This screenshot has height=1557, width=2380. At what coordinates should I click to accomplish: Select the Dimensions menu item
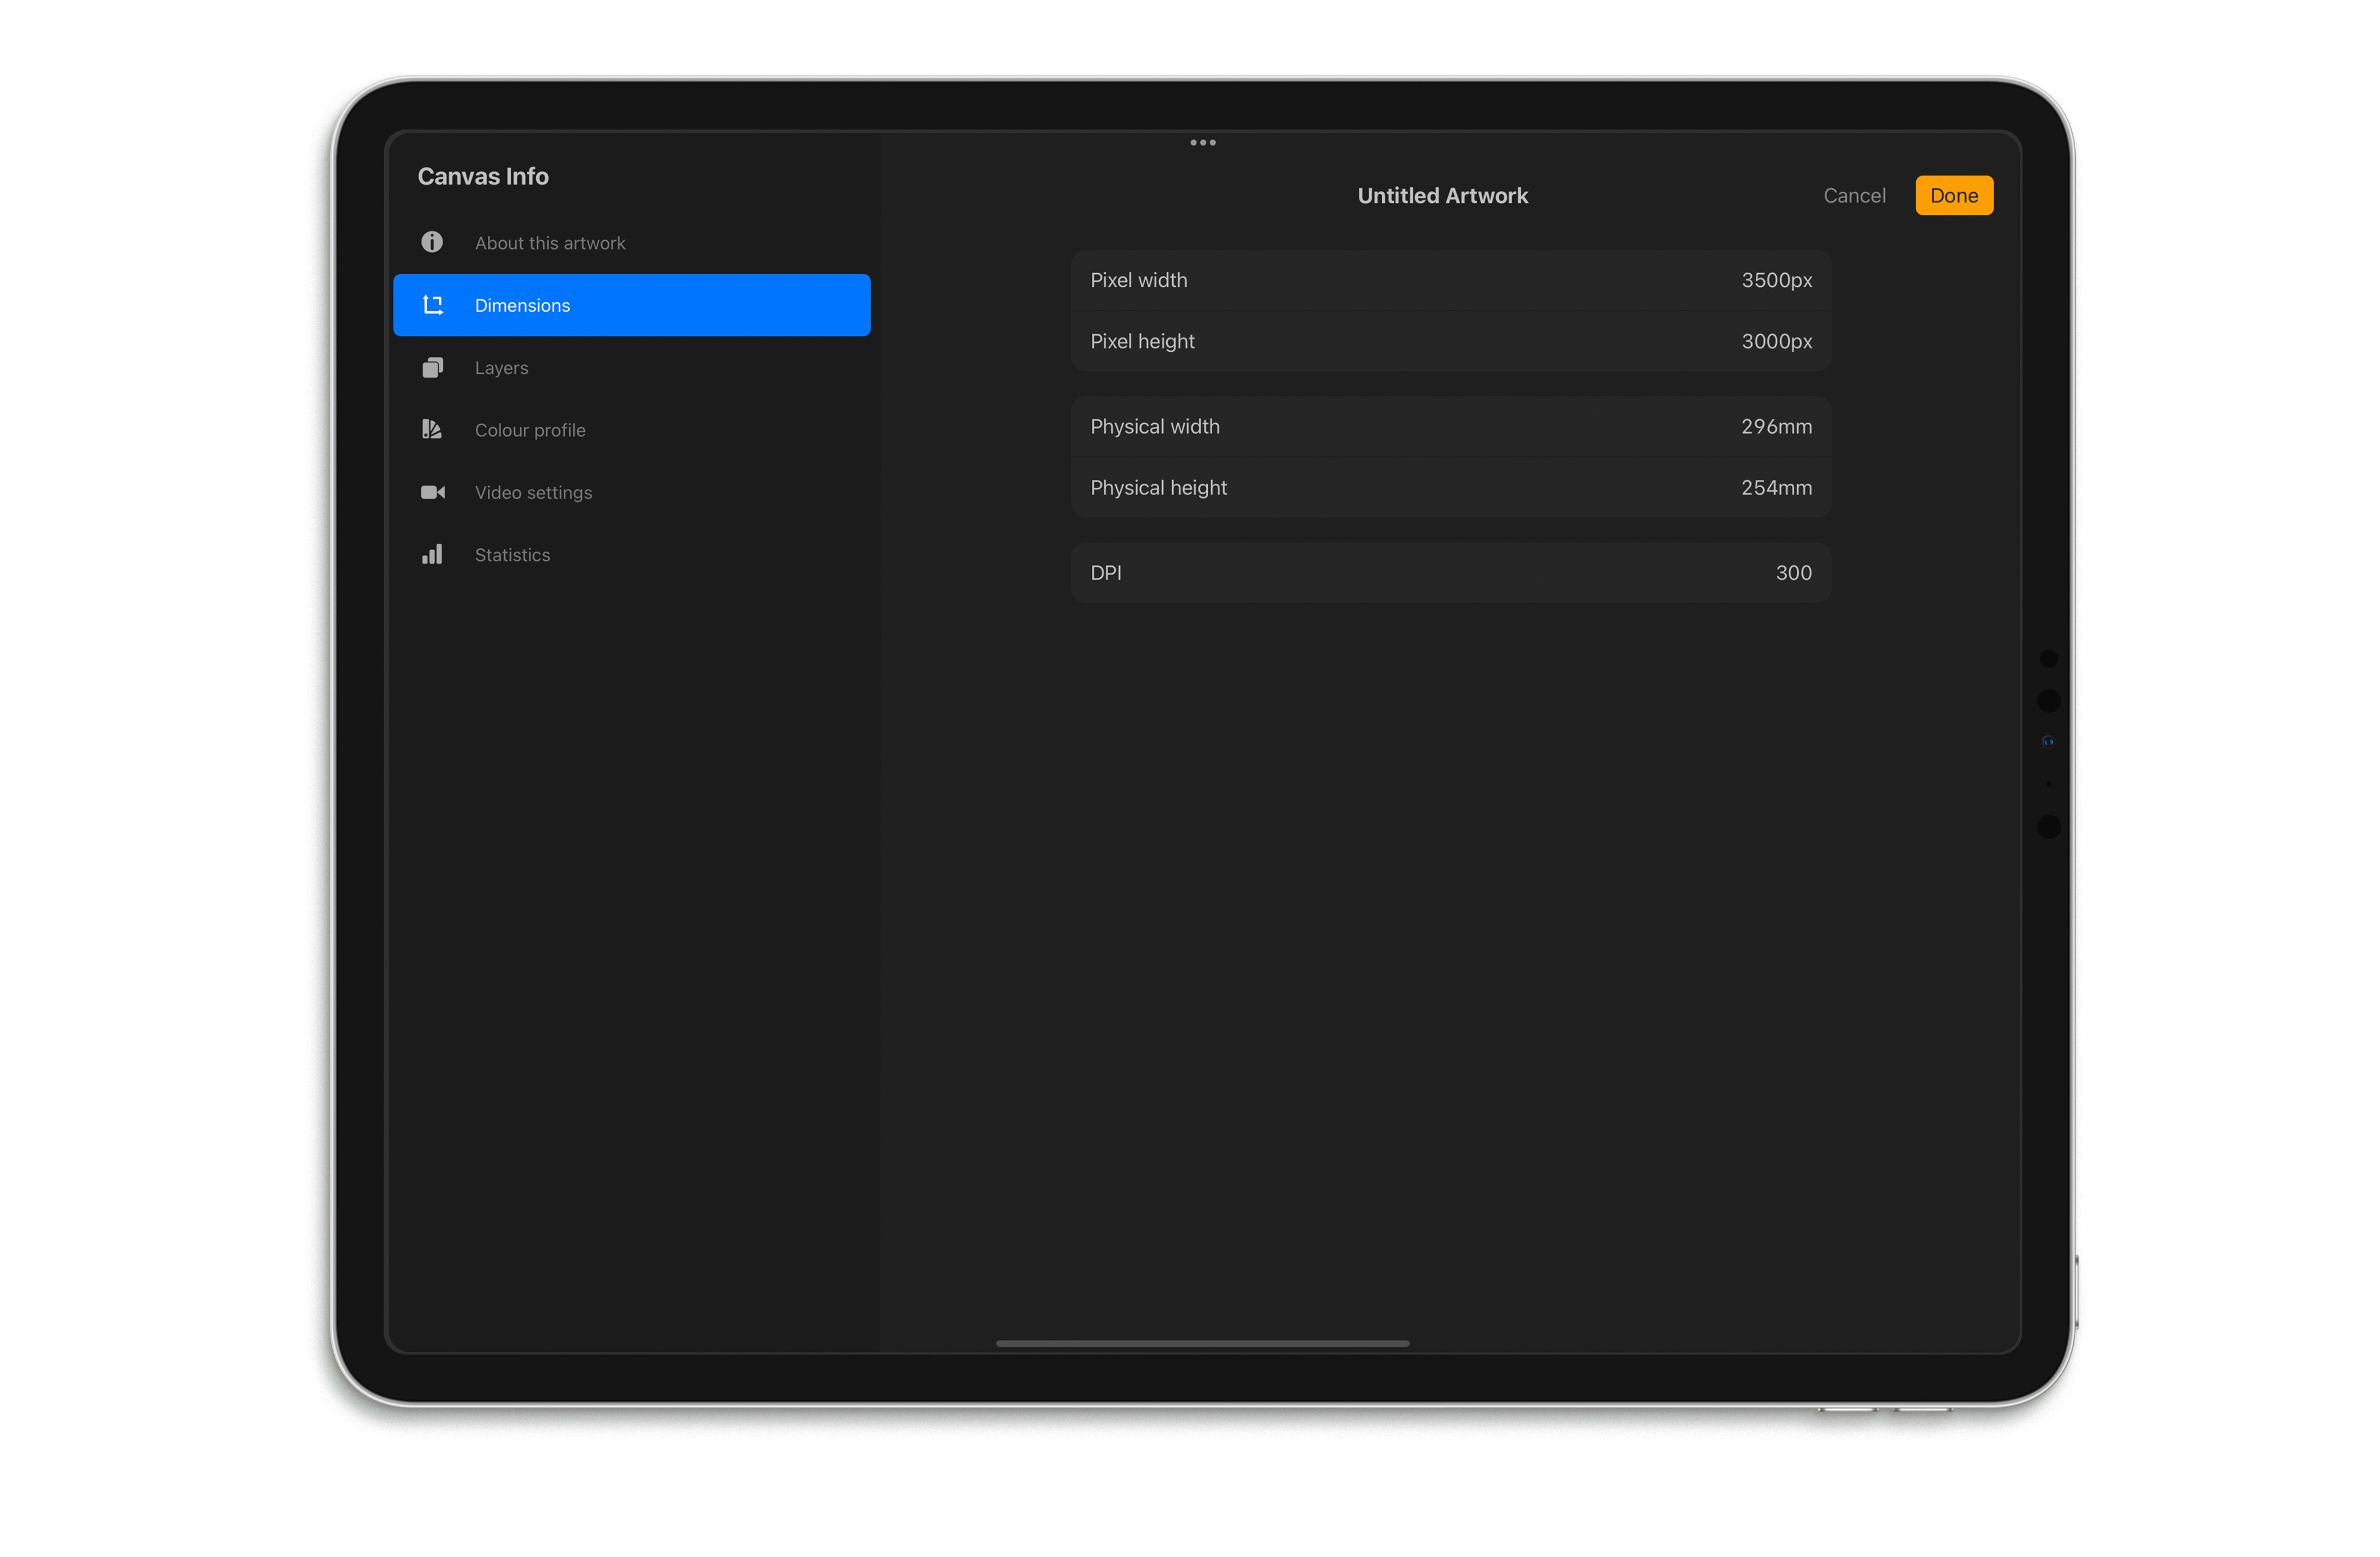click(632, 305)
